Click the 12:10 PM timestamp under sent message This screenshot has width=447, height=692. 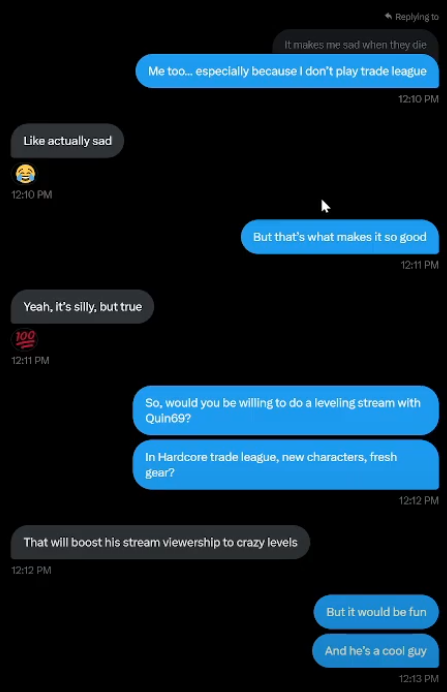(x=418, y=99)
